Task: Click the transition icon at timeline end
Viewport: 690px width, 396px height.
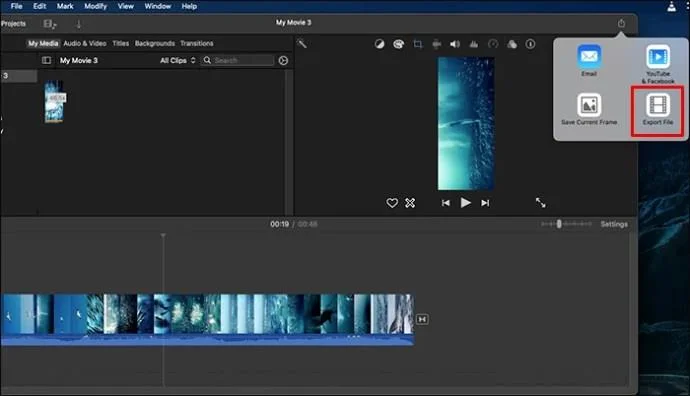Action: 422,319
